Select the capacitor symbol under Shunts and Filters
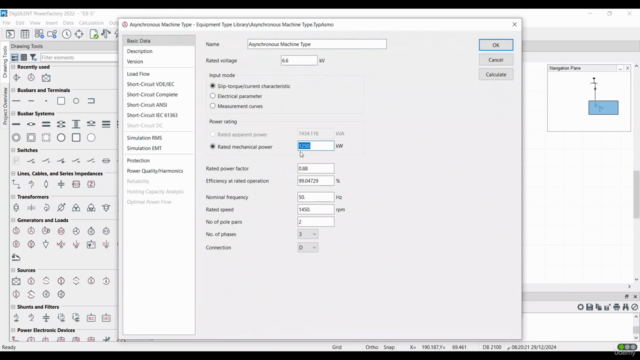 click(46, 318)
